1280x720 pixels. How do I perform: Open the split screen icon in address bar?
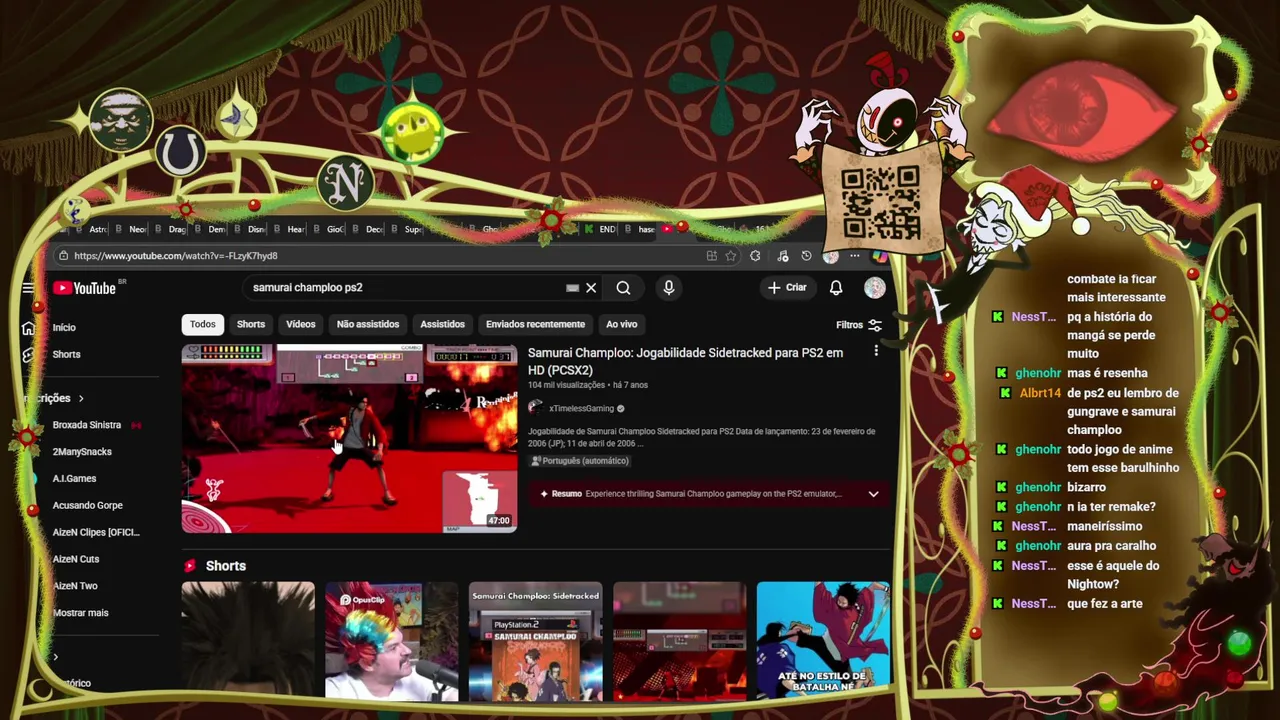711,256
